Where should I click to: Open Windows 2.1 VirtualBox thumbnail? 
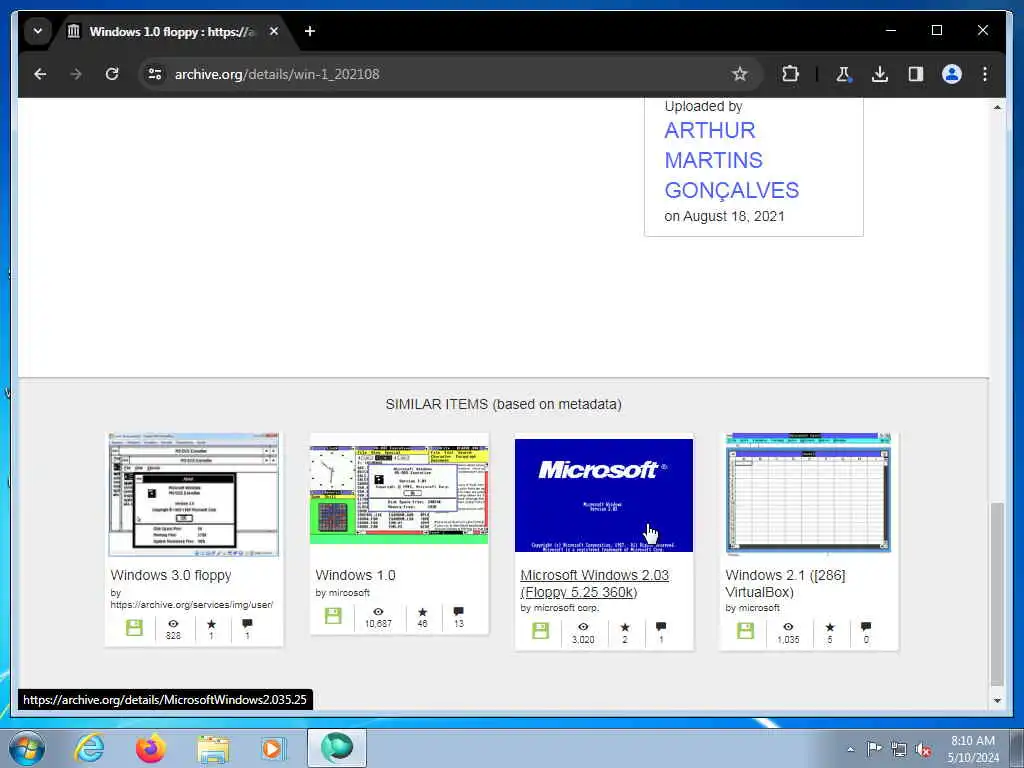(808, 493)
